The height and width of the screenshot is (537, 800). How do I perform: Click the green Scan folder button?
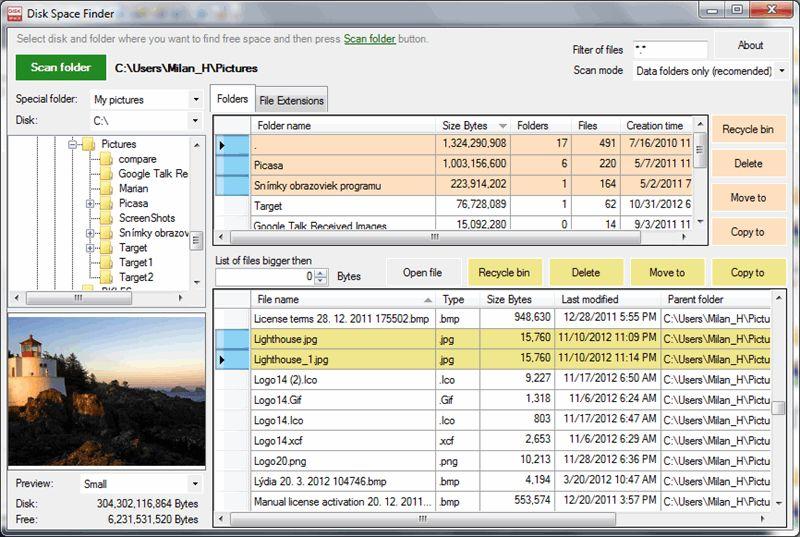[61, 67]
